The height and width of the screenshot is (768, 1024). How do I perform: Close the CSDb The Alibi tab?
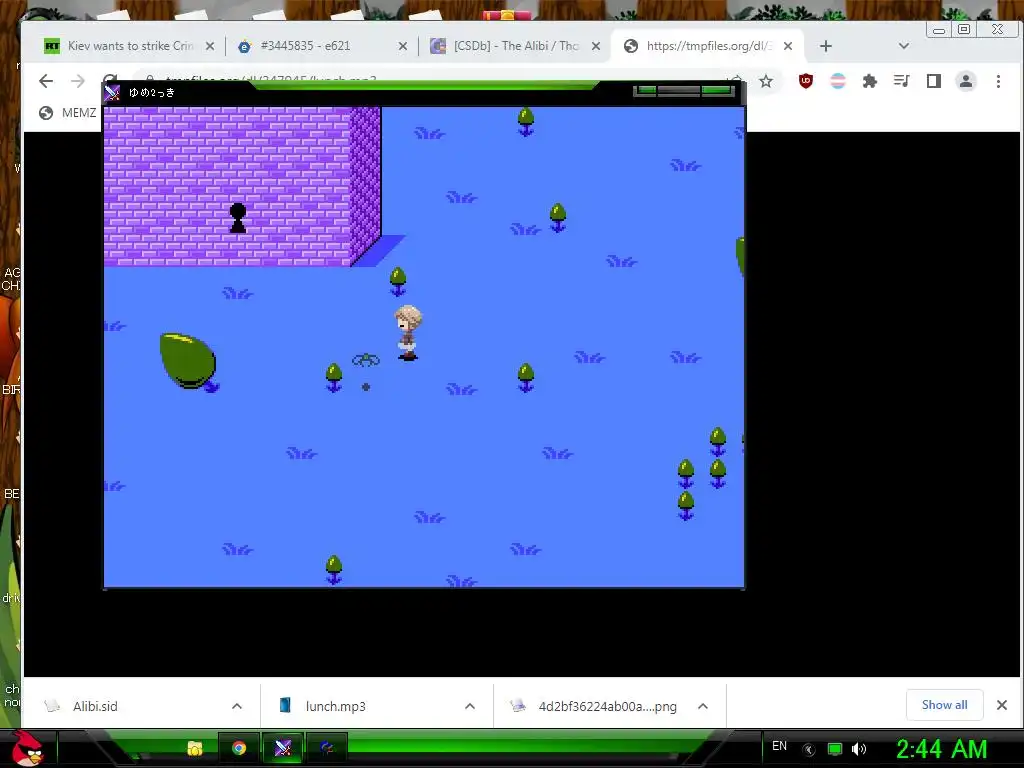point(596,46)
